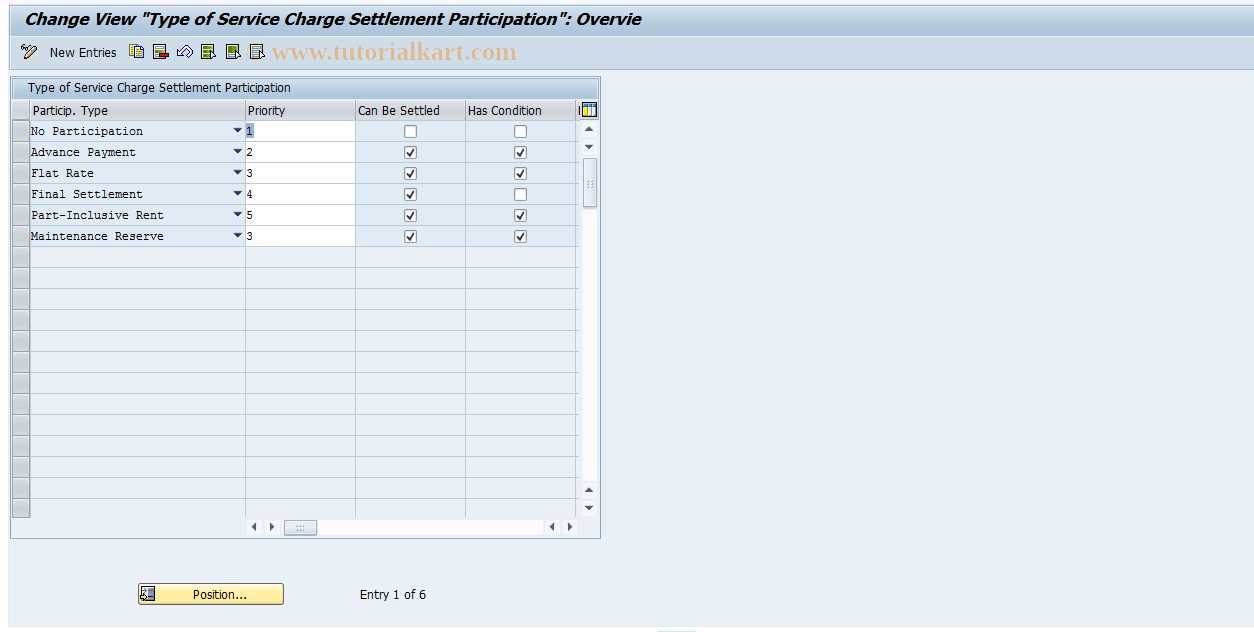This screenshot has width=1254, height=632.
Task: Select the Final Settlement row selector
Action: 21,194
